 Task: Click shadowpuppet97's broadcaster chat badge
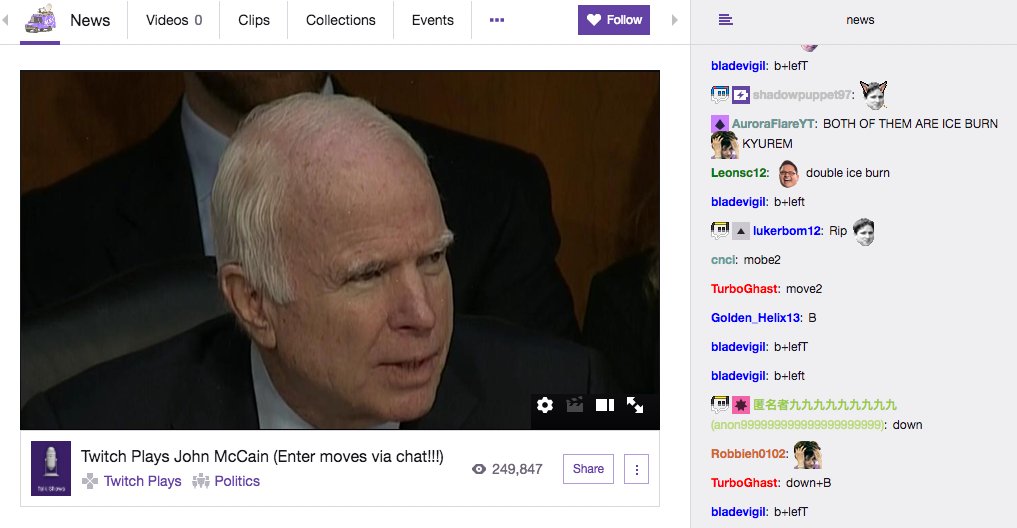tap(720, 95)
